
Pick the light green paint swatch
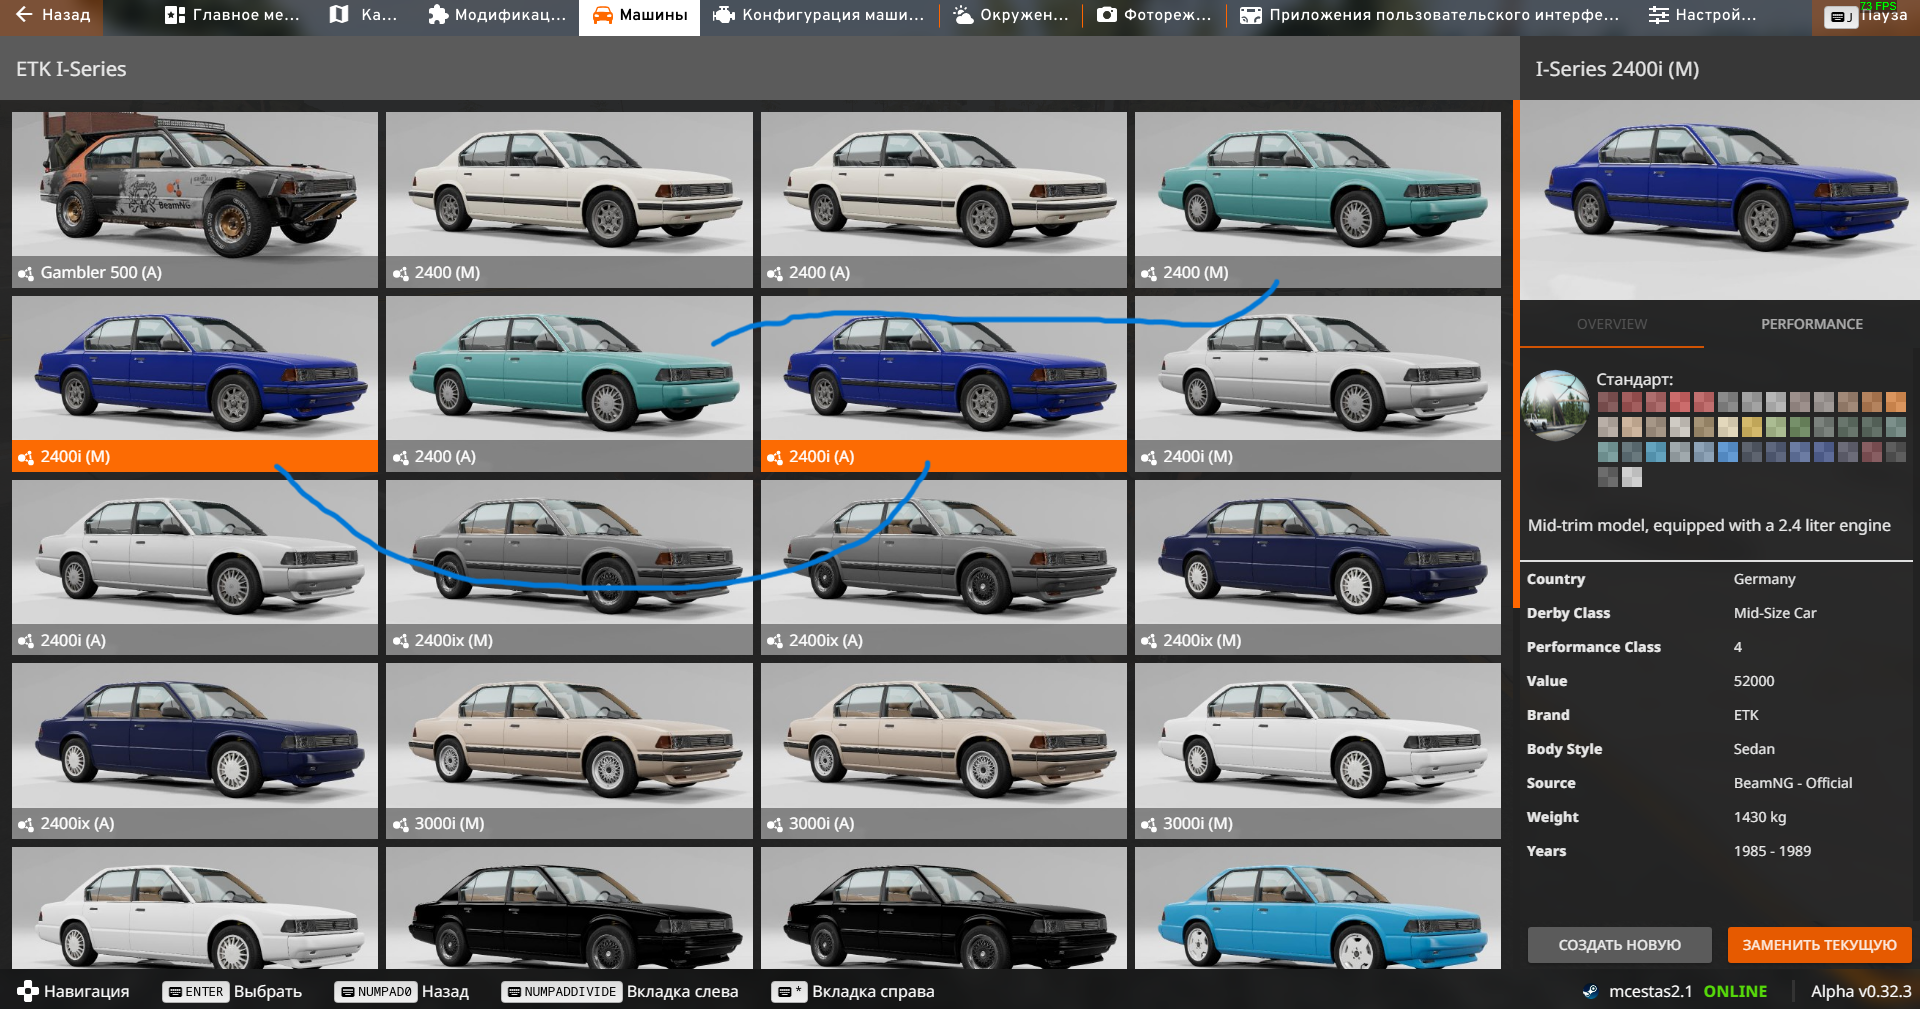click(x=1775, y=427)
